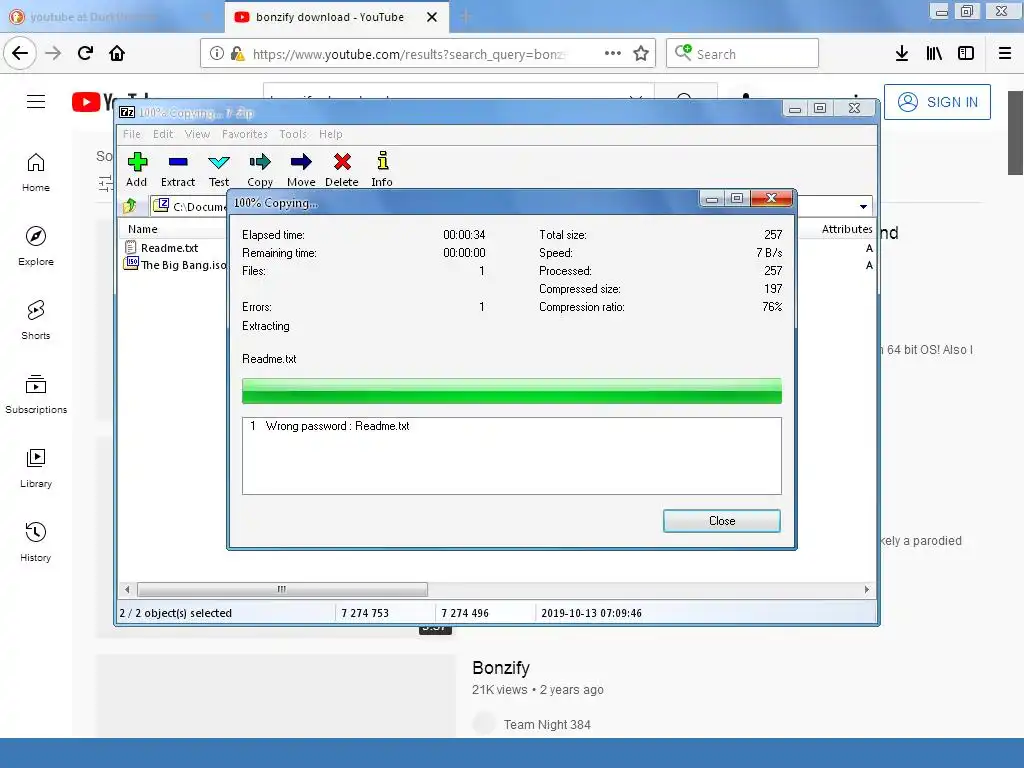Click the right arrow of 7-Zip scrollbar
1024x768 pixels.
point(867,589)
